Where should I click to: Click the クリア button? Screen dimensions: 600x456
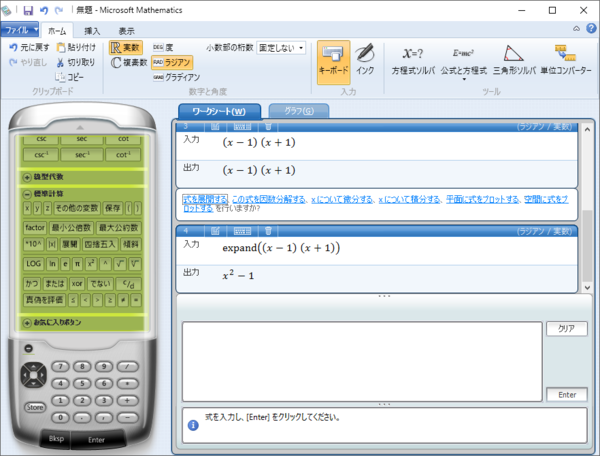[x=567, y=329]
